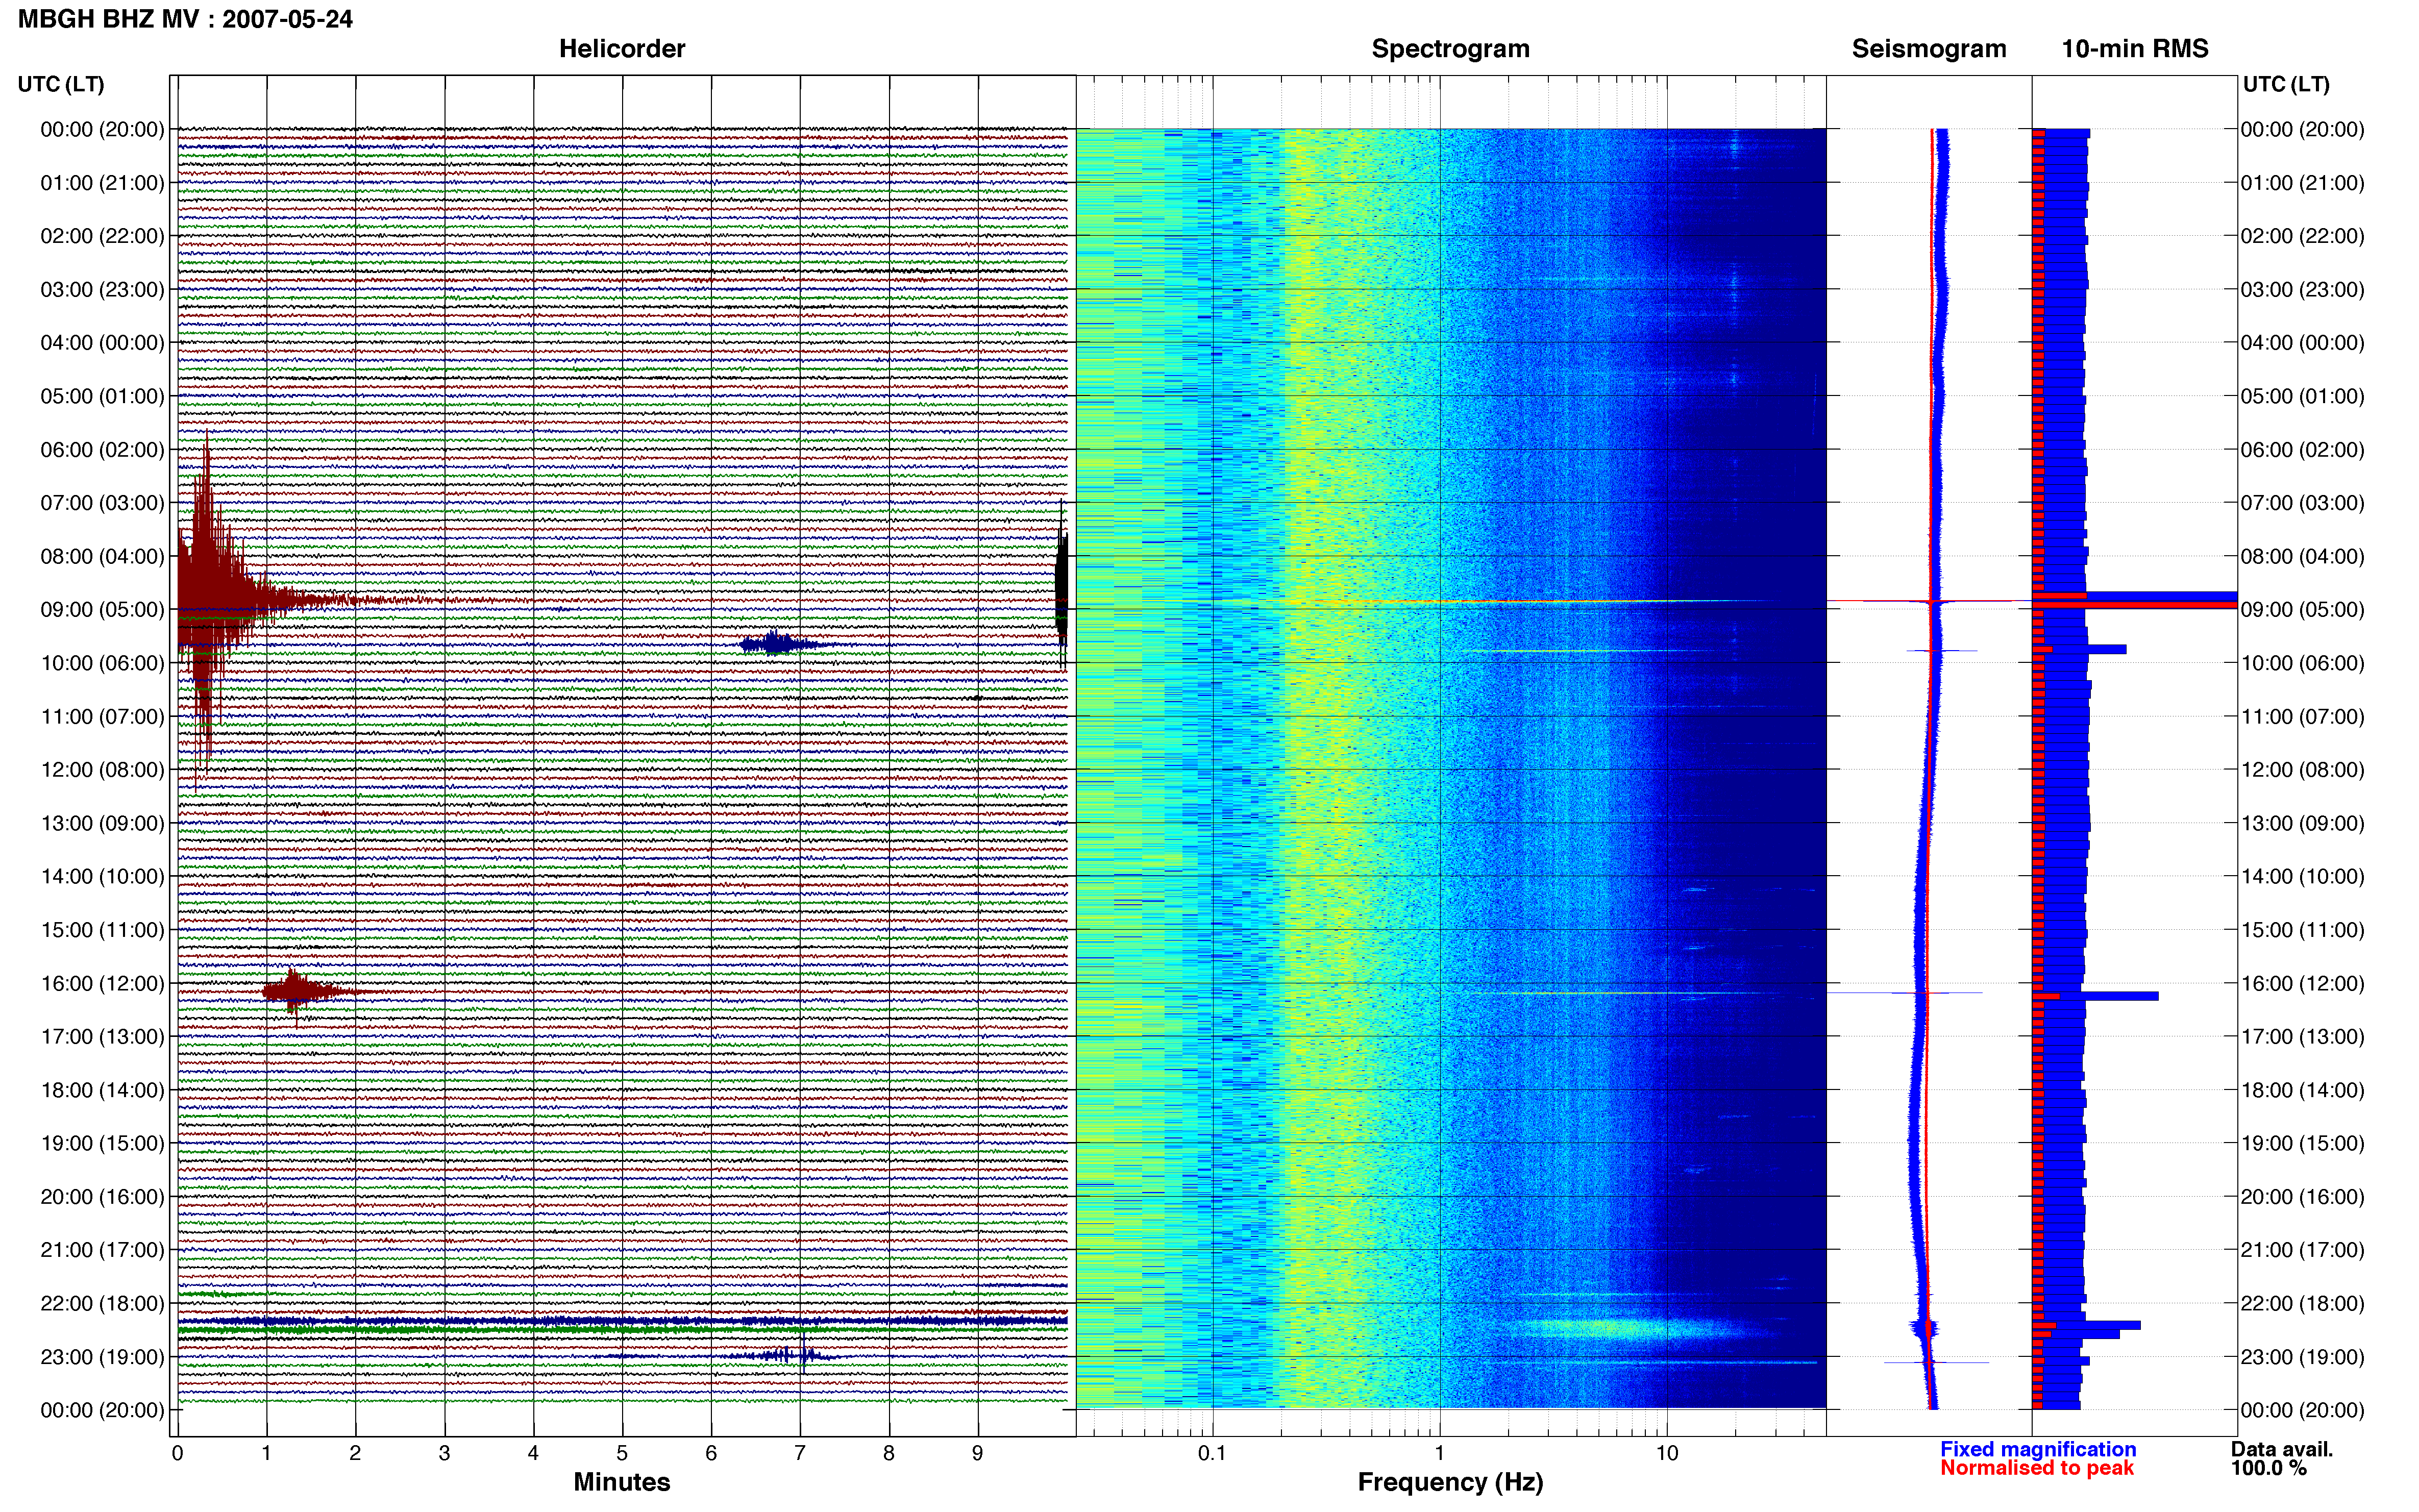Click the minute tick label '0'
This screenshot has width=2419, height=1512.
coord(177,1453)
